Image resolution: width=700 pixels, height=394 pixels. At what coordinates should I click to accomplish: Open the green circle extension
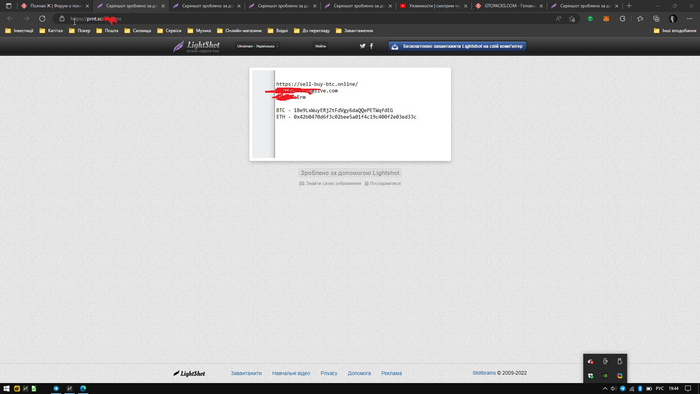(590, 19)
